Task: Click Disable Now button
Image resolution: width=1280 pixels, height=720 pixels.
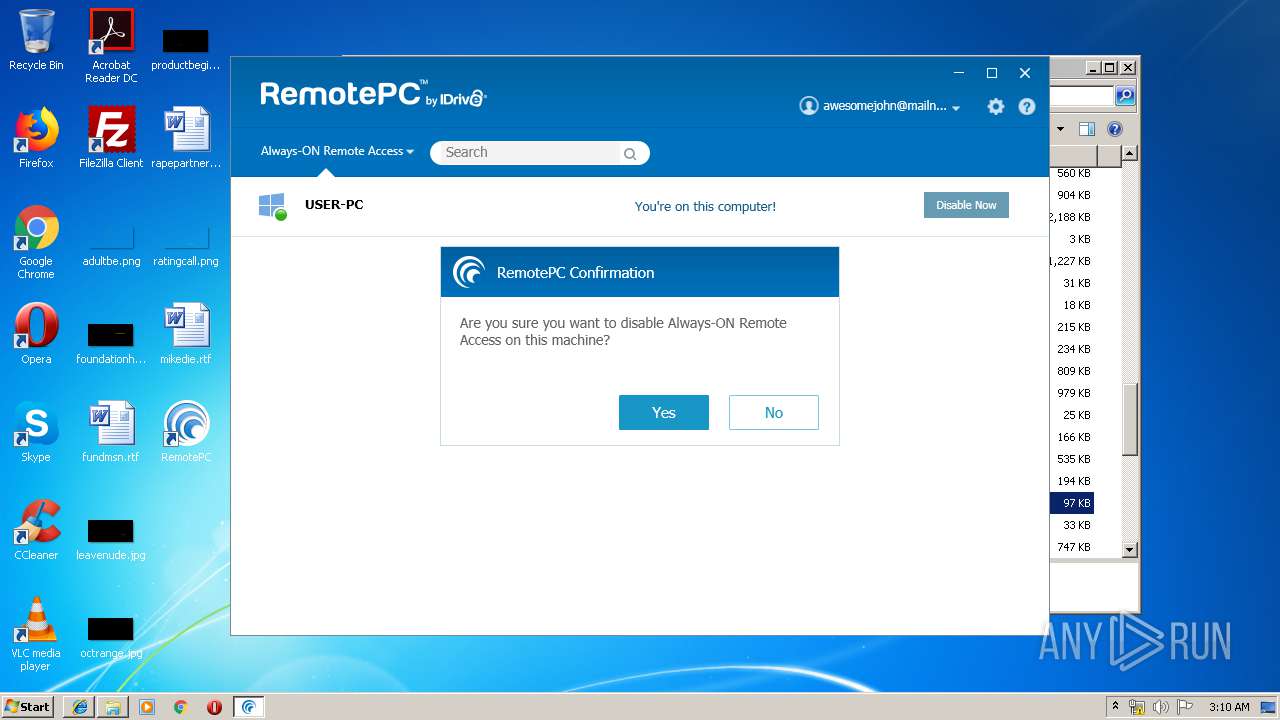Action: click(x=966, y=205)
